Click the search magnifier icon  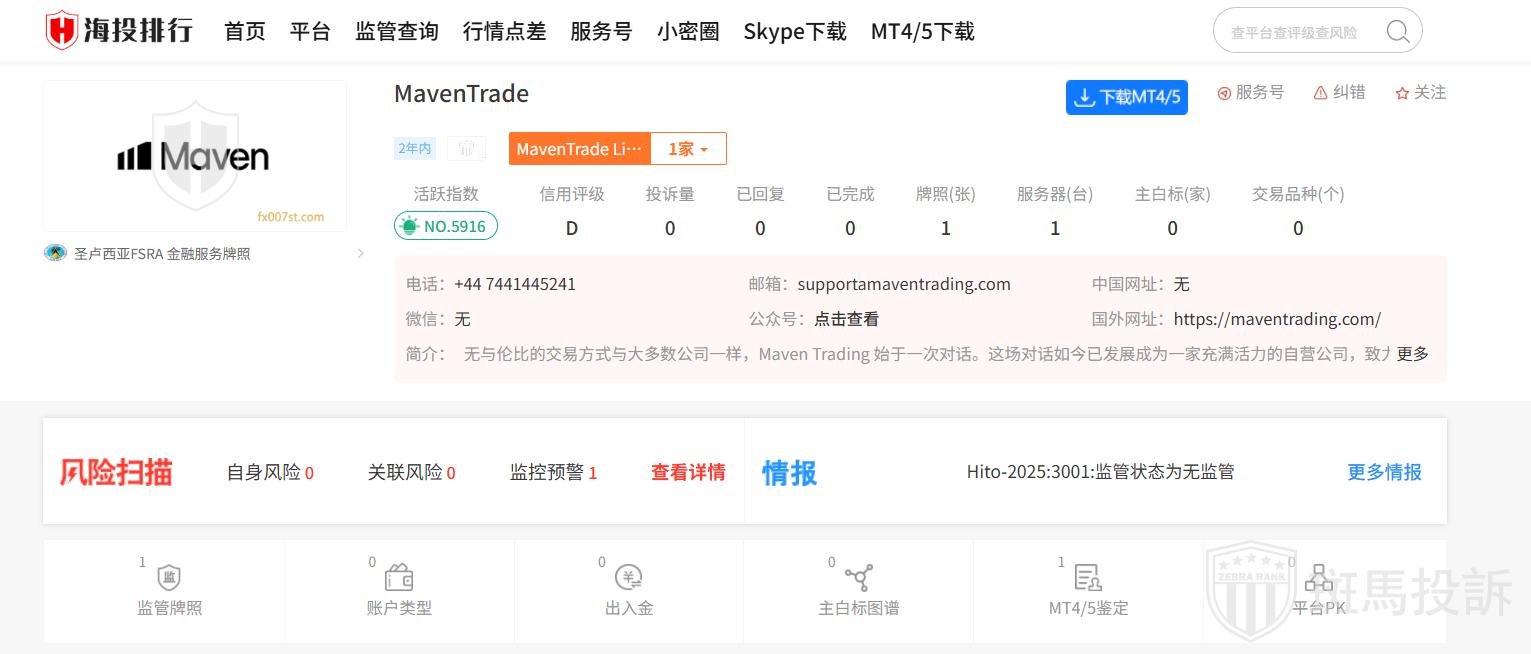coord(1397,32)
